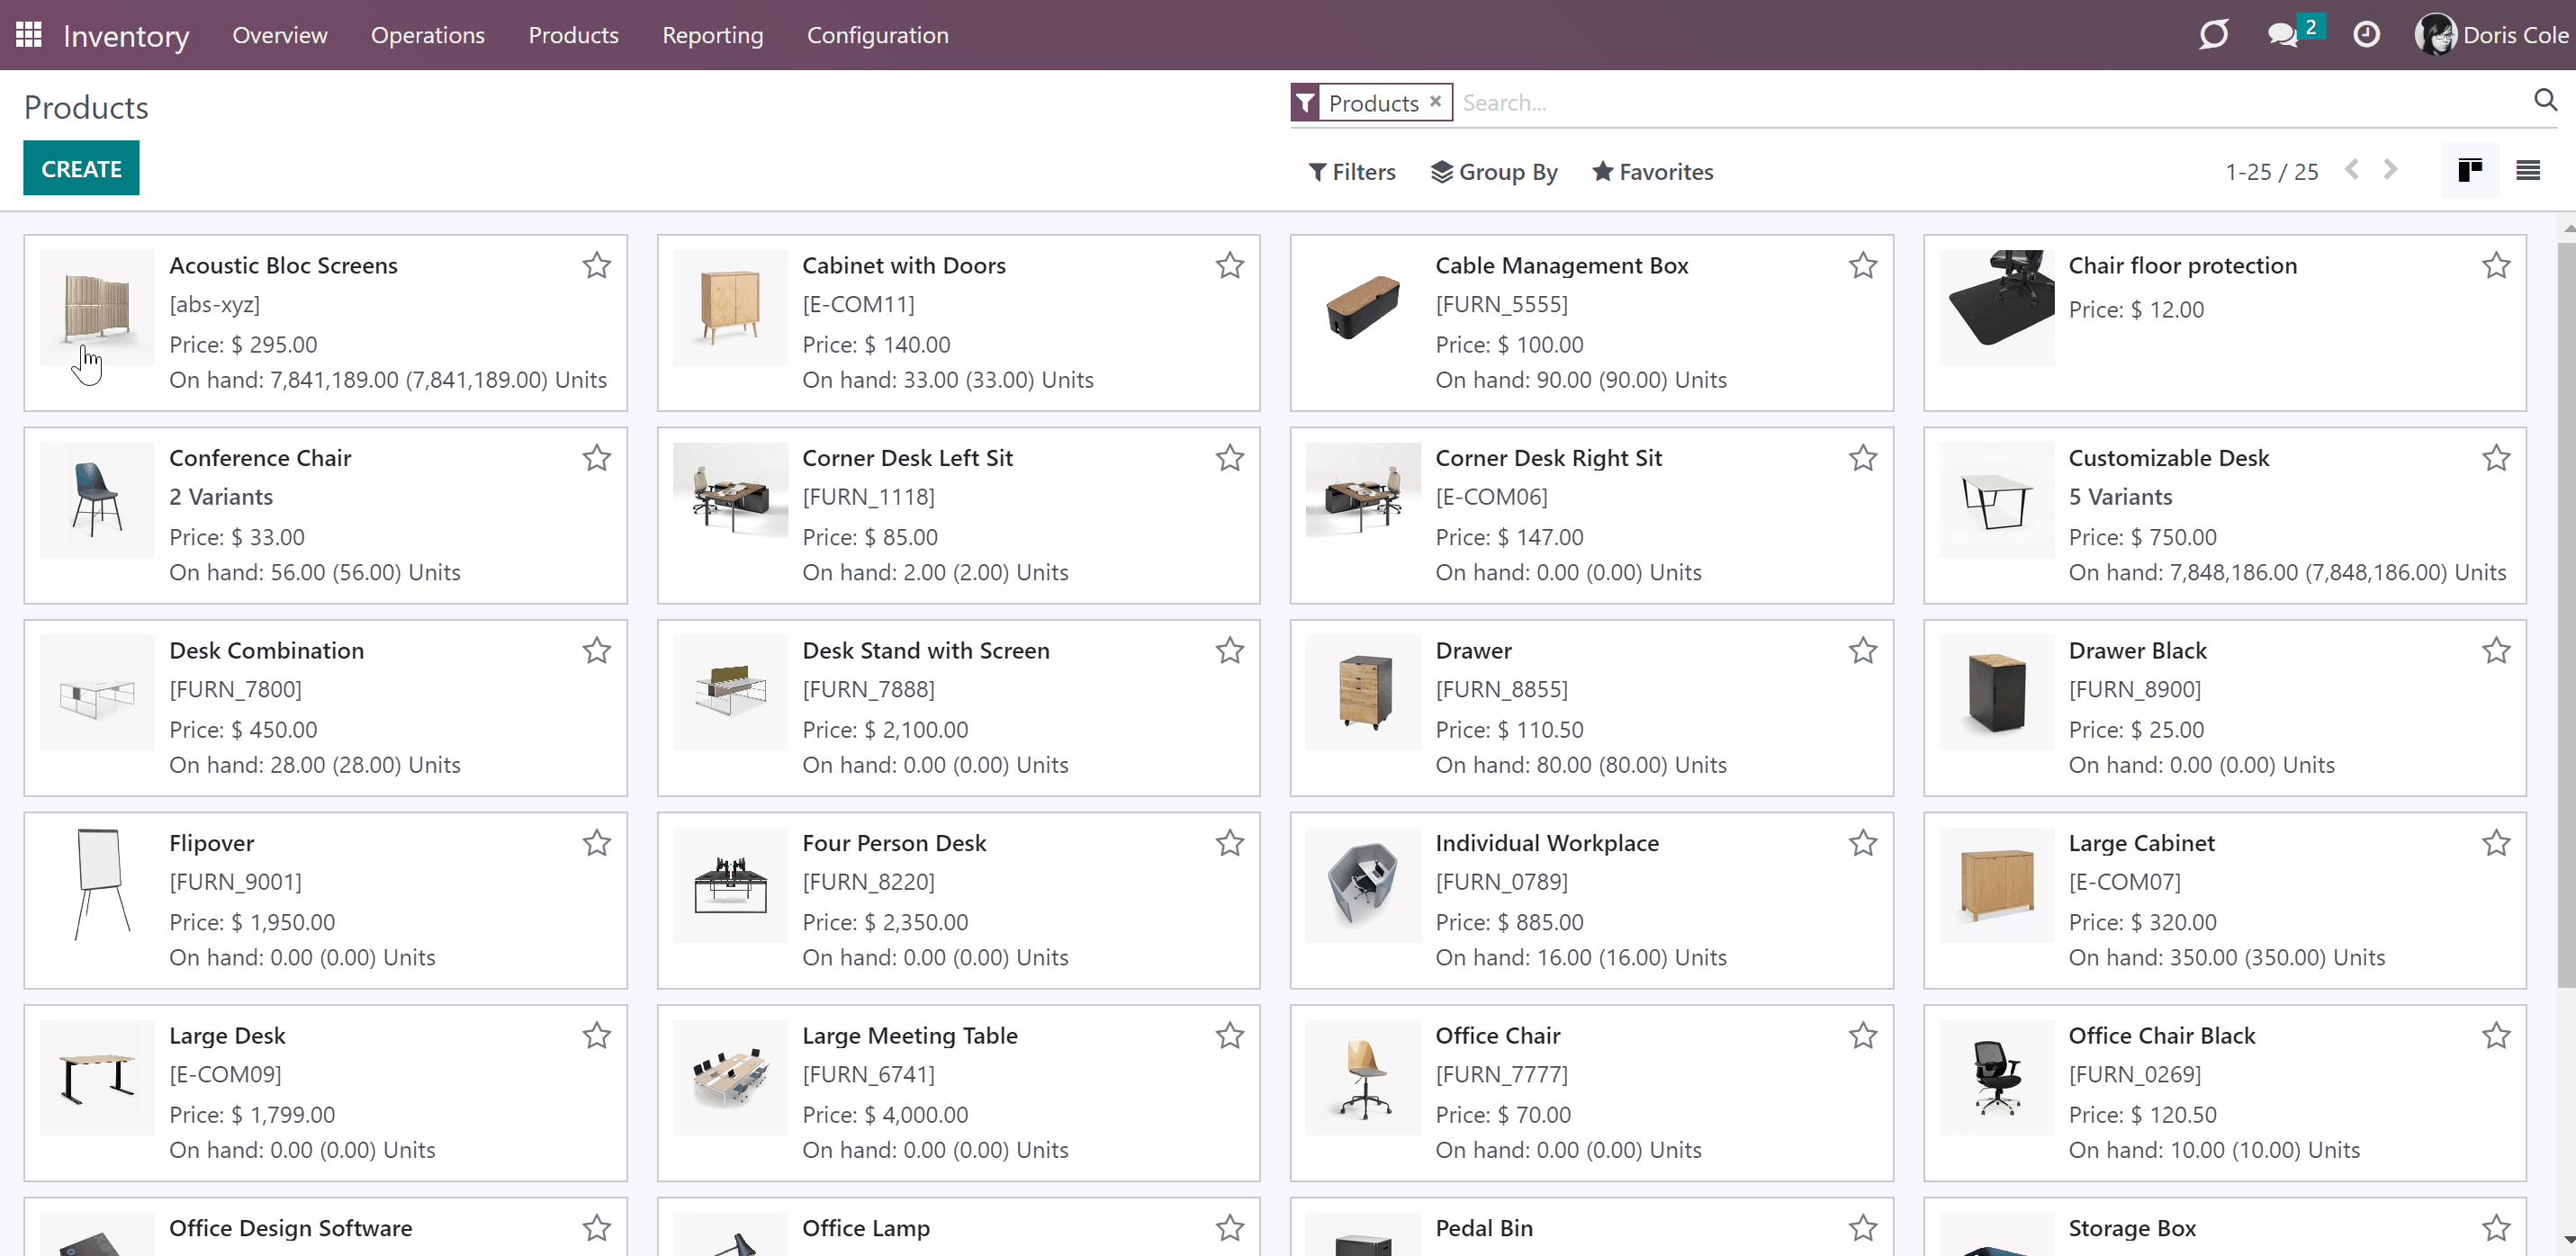This screenshot has width=2576, height=1256.
Task: Click the Conference Chair thumbnail image
Action: point(97,500)
